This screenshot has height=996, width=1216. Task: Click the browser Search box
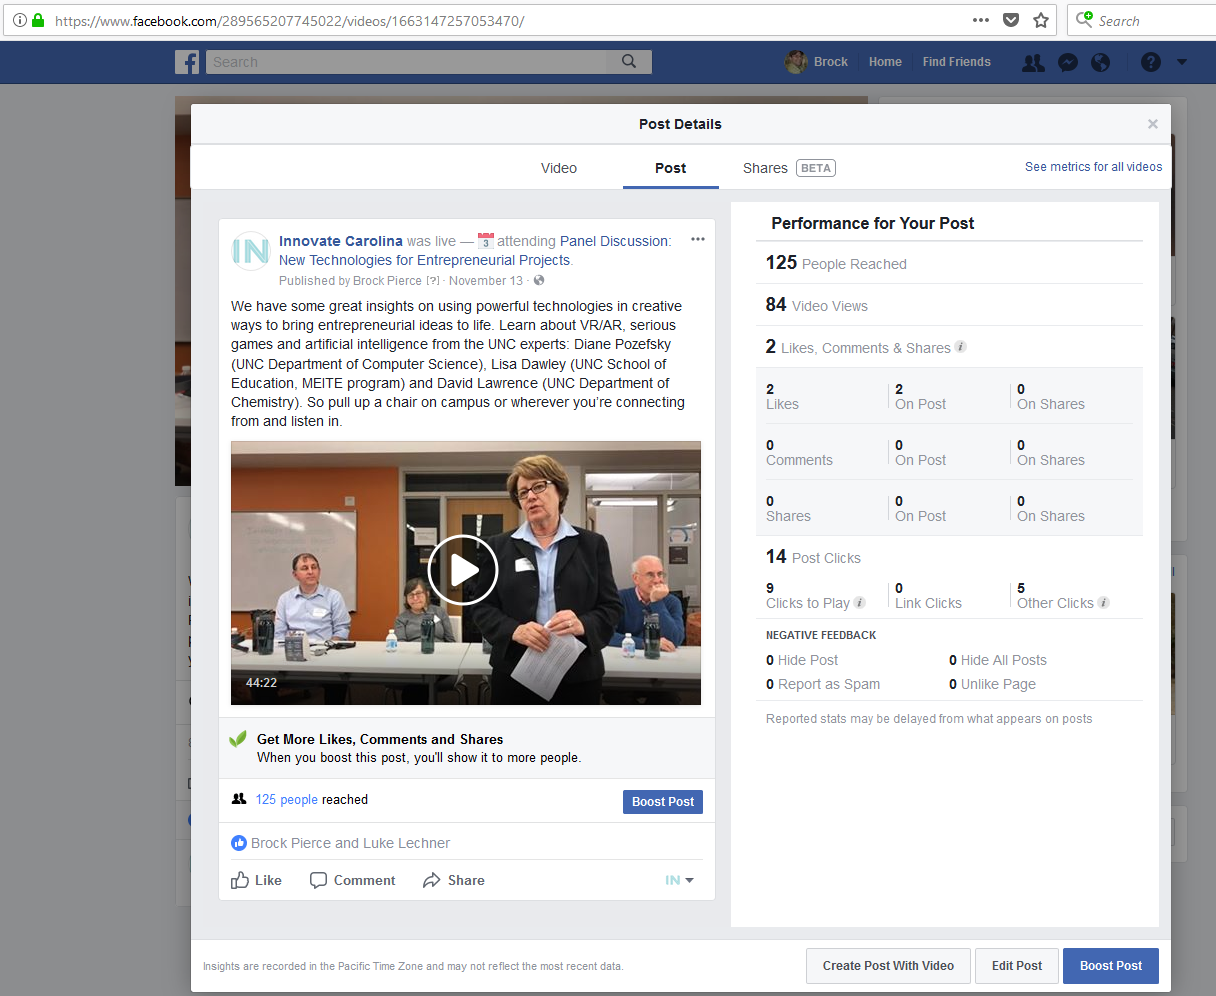coord(1142,20)
